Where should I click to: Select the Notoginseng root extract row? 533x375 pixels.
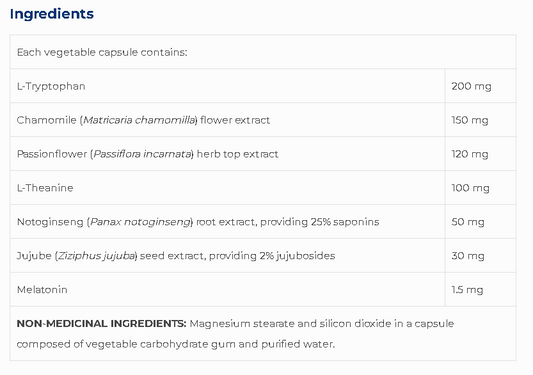tap(263, 222)
